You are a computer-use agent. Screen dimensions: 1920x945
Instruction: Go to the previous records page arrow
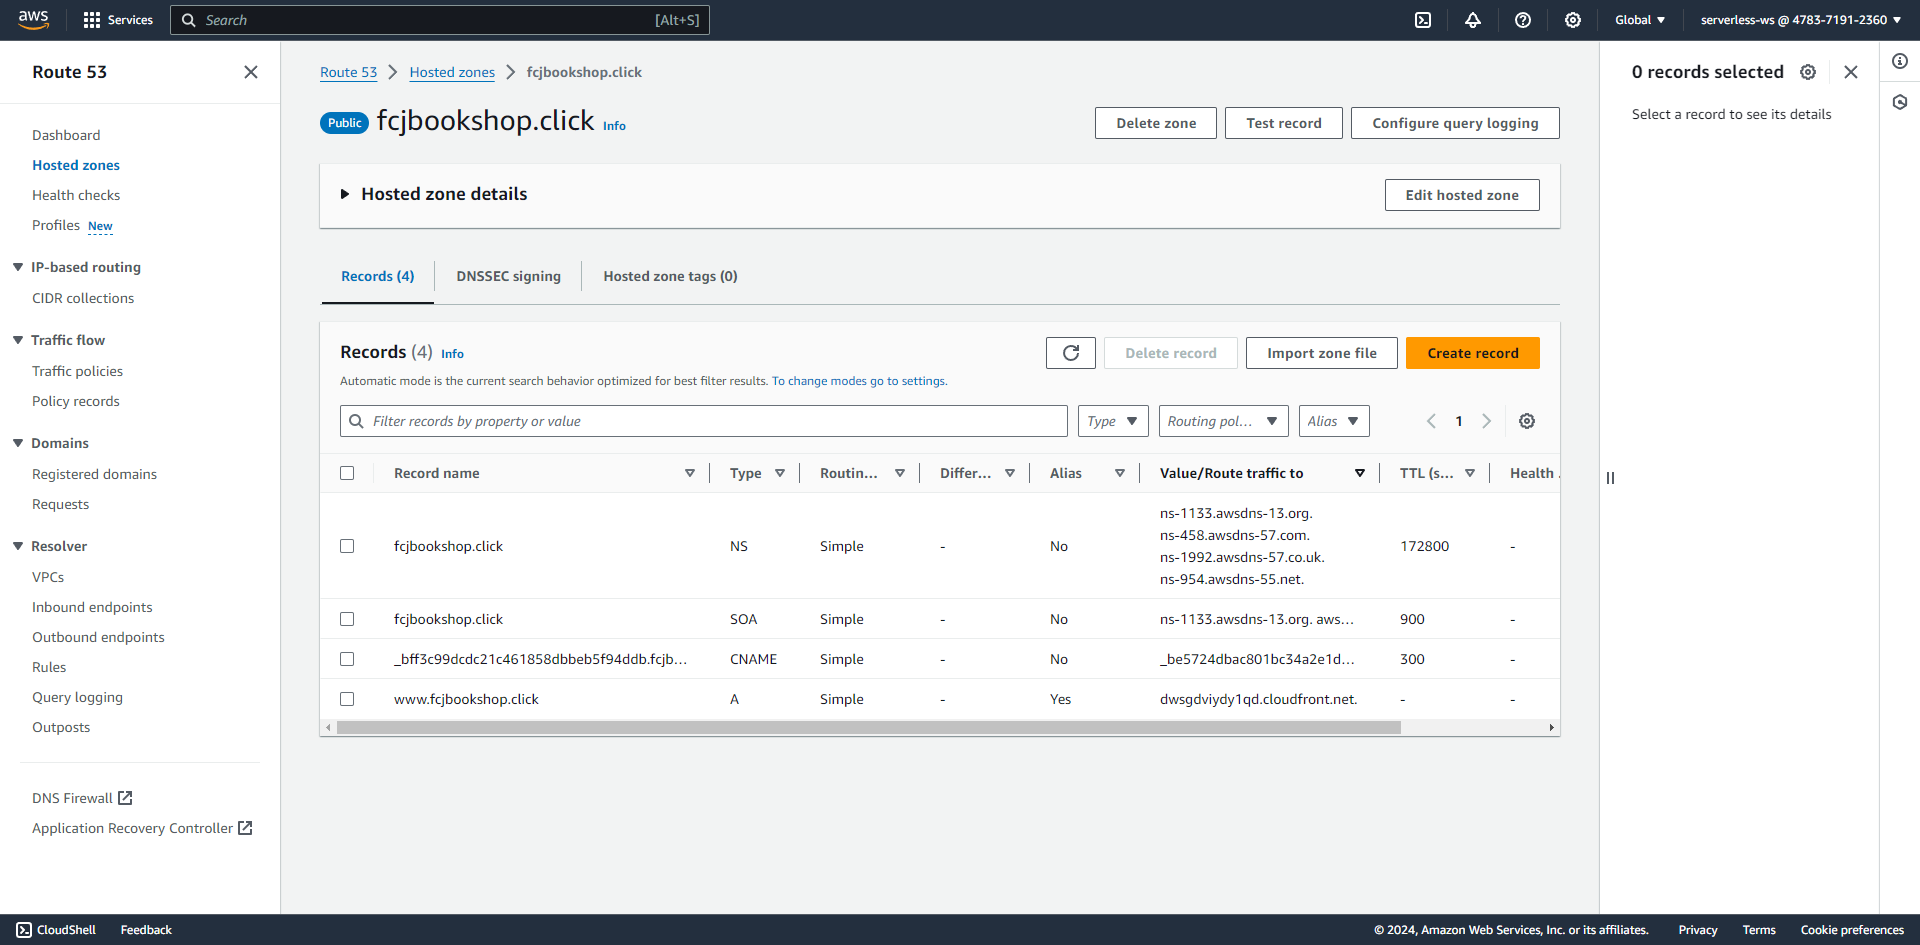pyautogui.click(x=1431, y=421)
